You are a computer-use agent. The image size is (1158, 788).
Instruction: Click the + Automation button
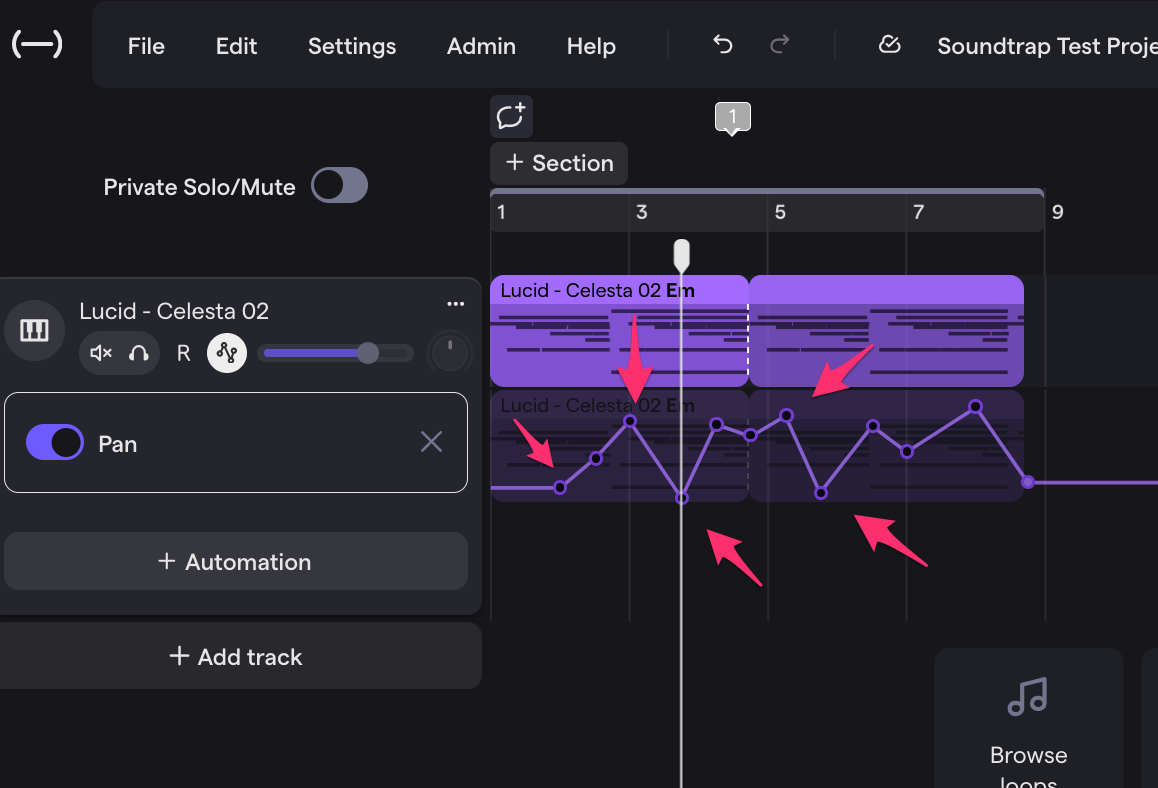pos(236,562)
